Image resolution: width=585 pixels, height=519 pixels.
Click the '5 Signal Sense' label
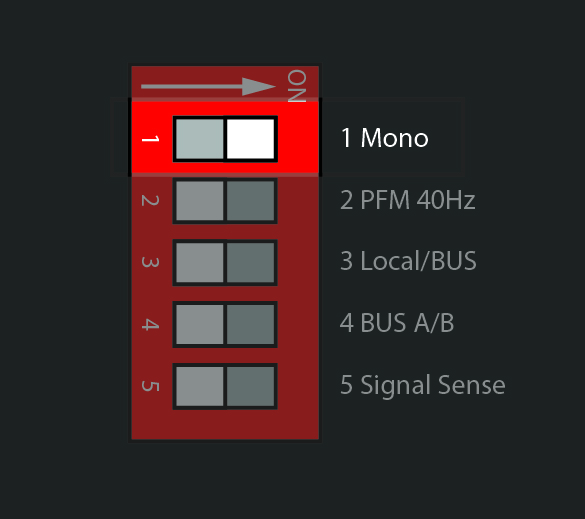click(x=423, y=385)
